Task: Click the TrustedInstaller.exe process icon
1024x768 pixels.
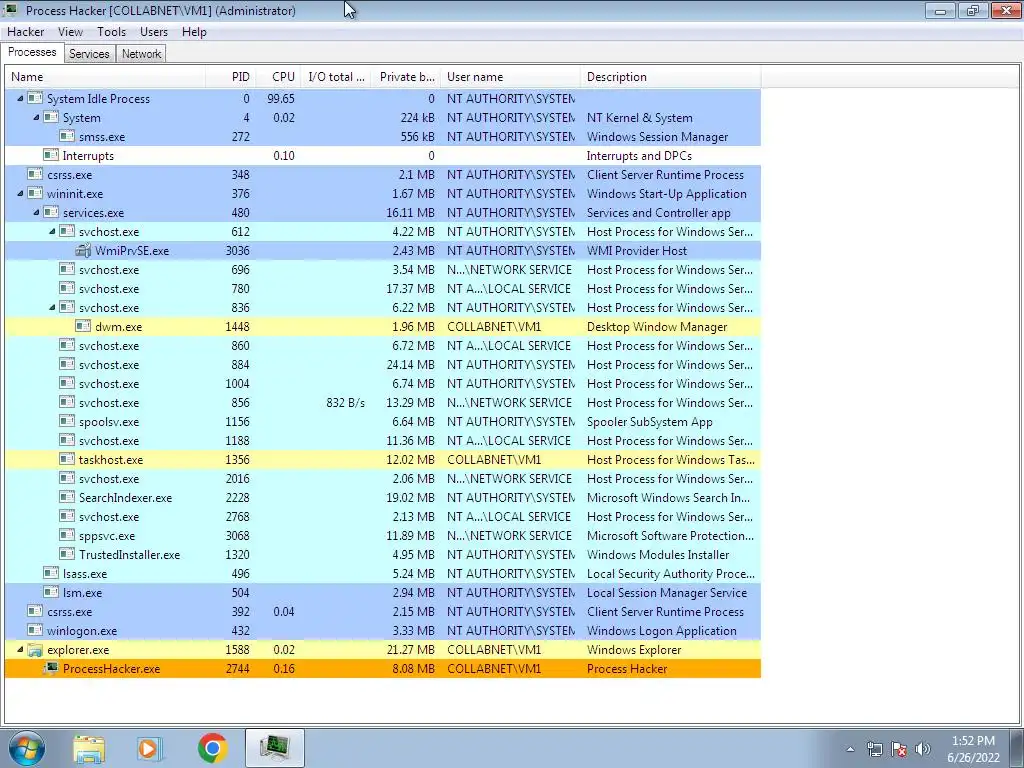Action: click(x=67, y=554)
